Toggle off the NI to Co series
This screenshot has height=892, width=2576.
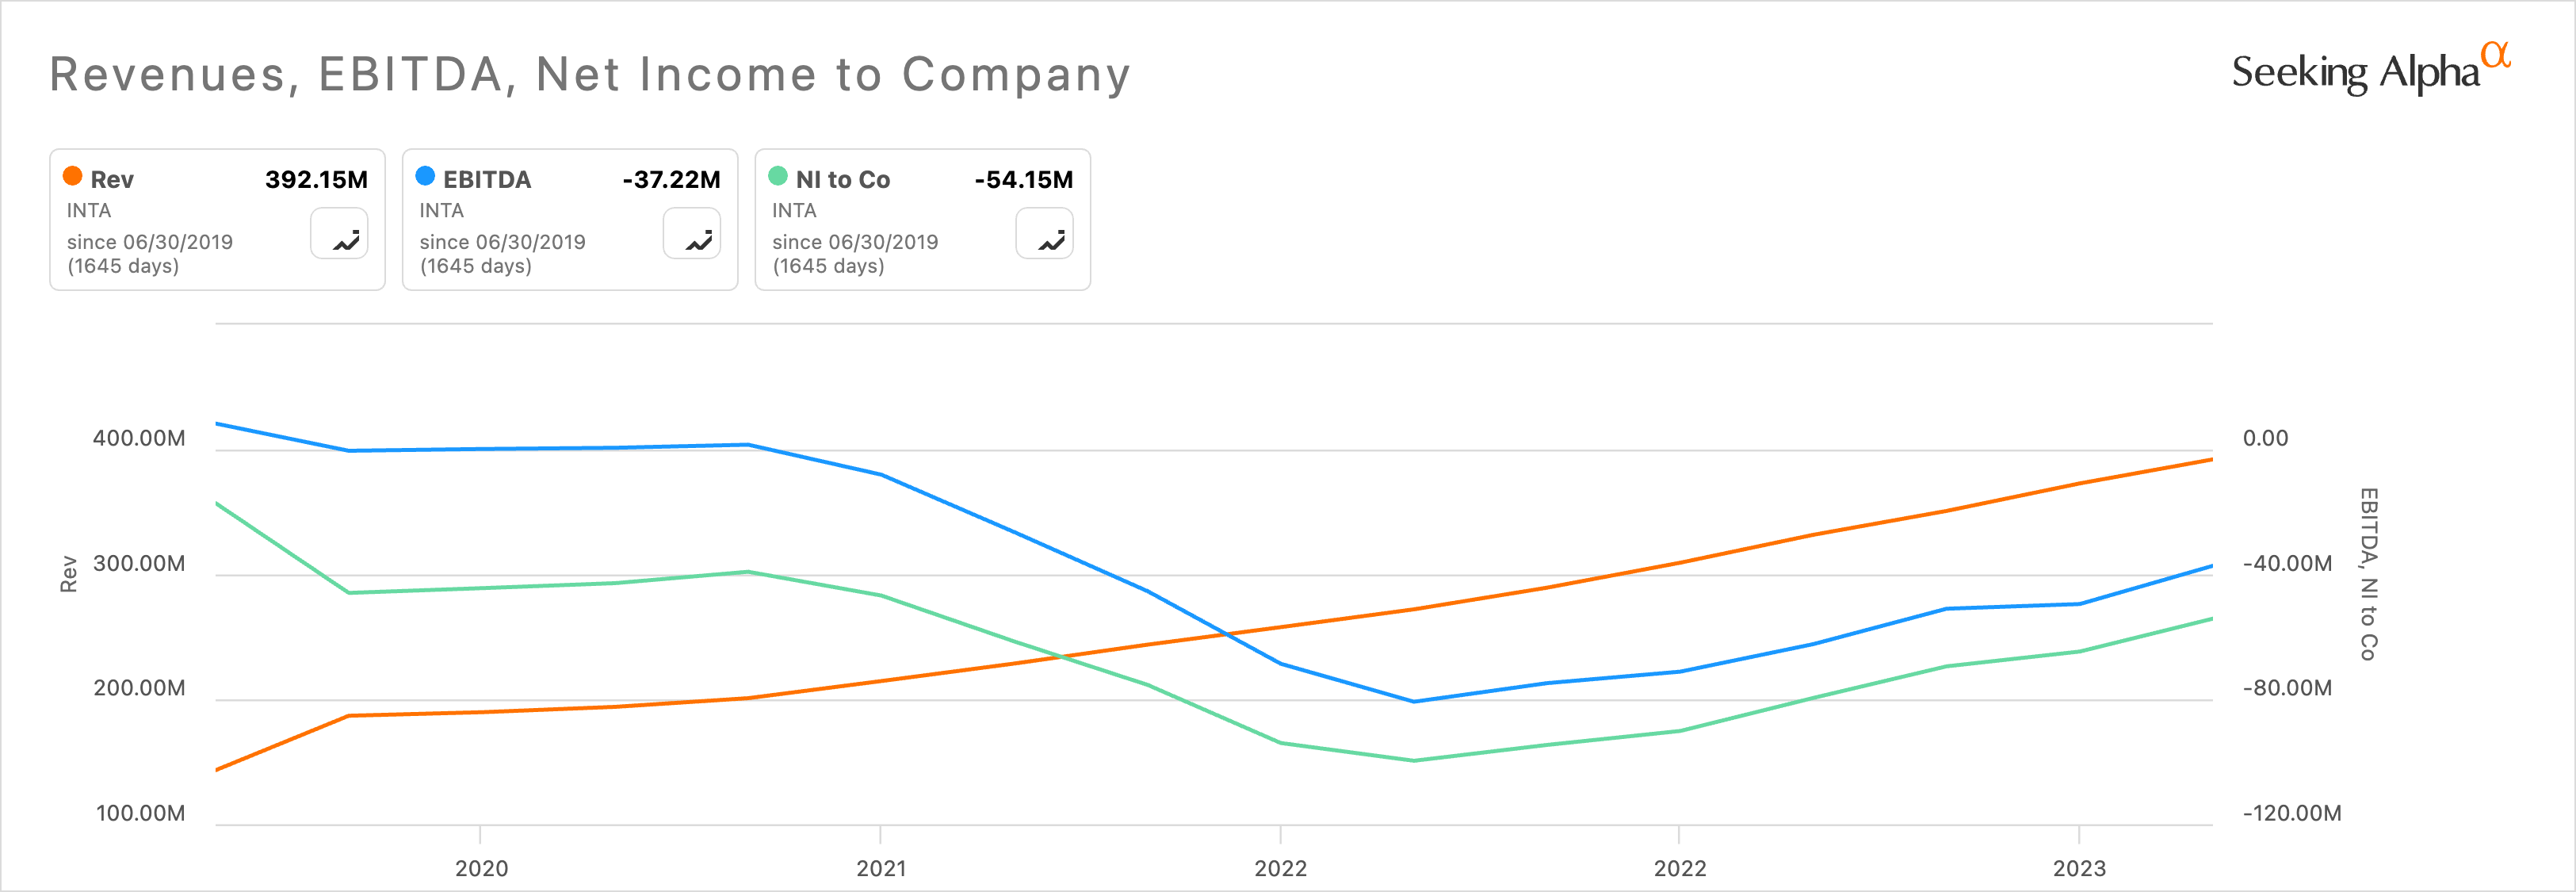843,180
